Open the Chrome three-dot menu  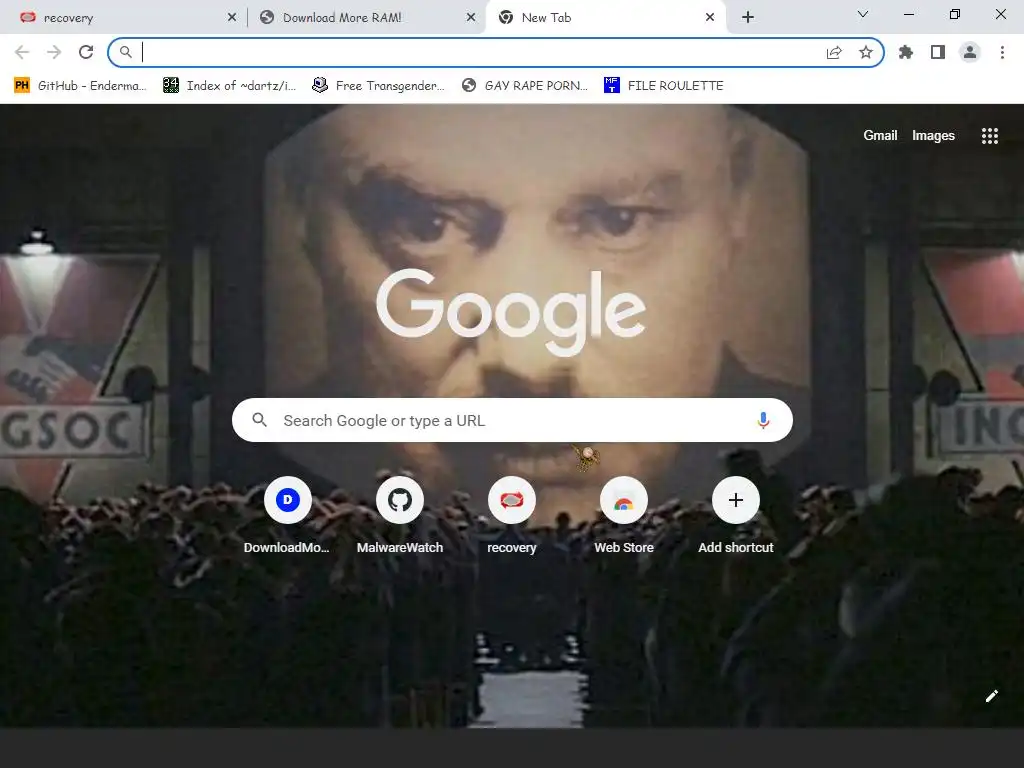(1002, 52)
